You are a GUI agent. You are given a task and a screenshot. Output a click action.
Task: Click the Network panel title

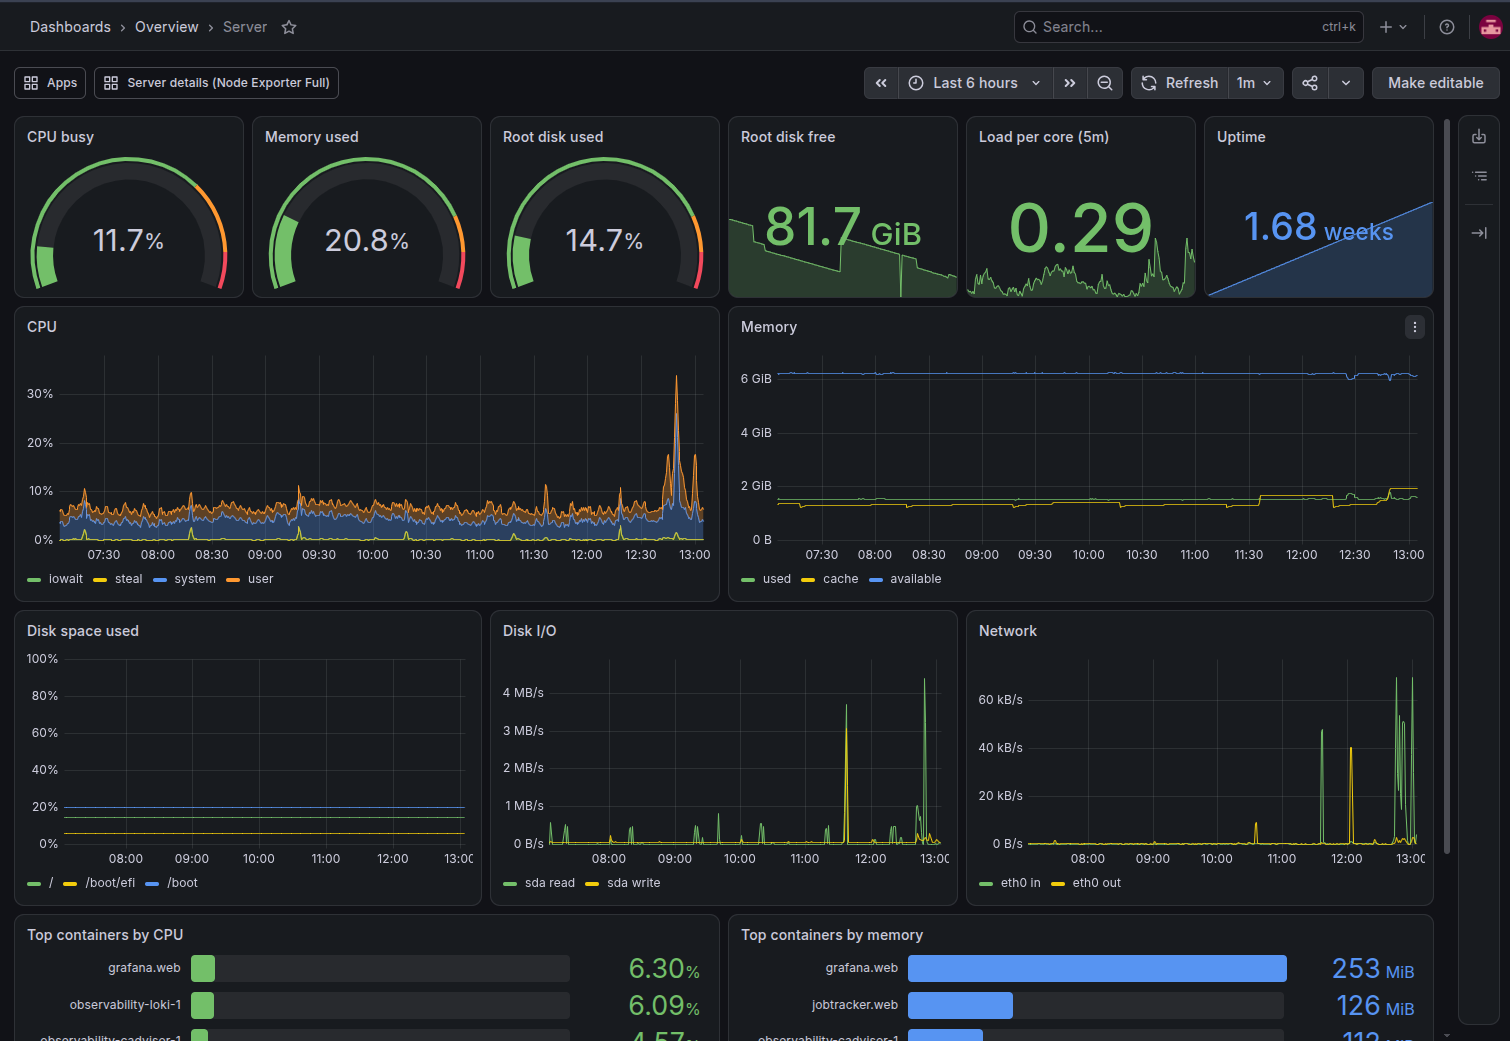(x=1008, y=631)
